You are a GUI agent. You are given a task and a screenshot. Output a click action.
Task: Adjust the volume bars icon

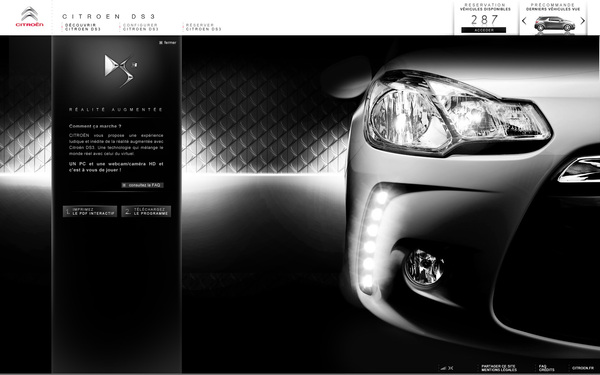pyautogui.click(x=443, y=368)
